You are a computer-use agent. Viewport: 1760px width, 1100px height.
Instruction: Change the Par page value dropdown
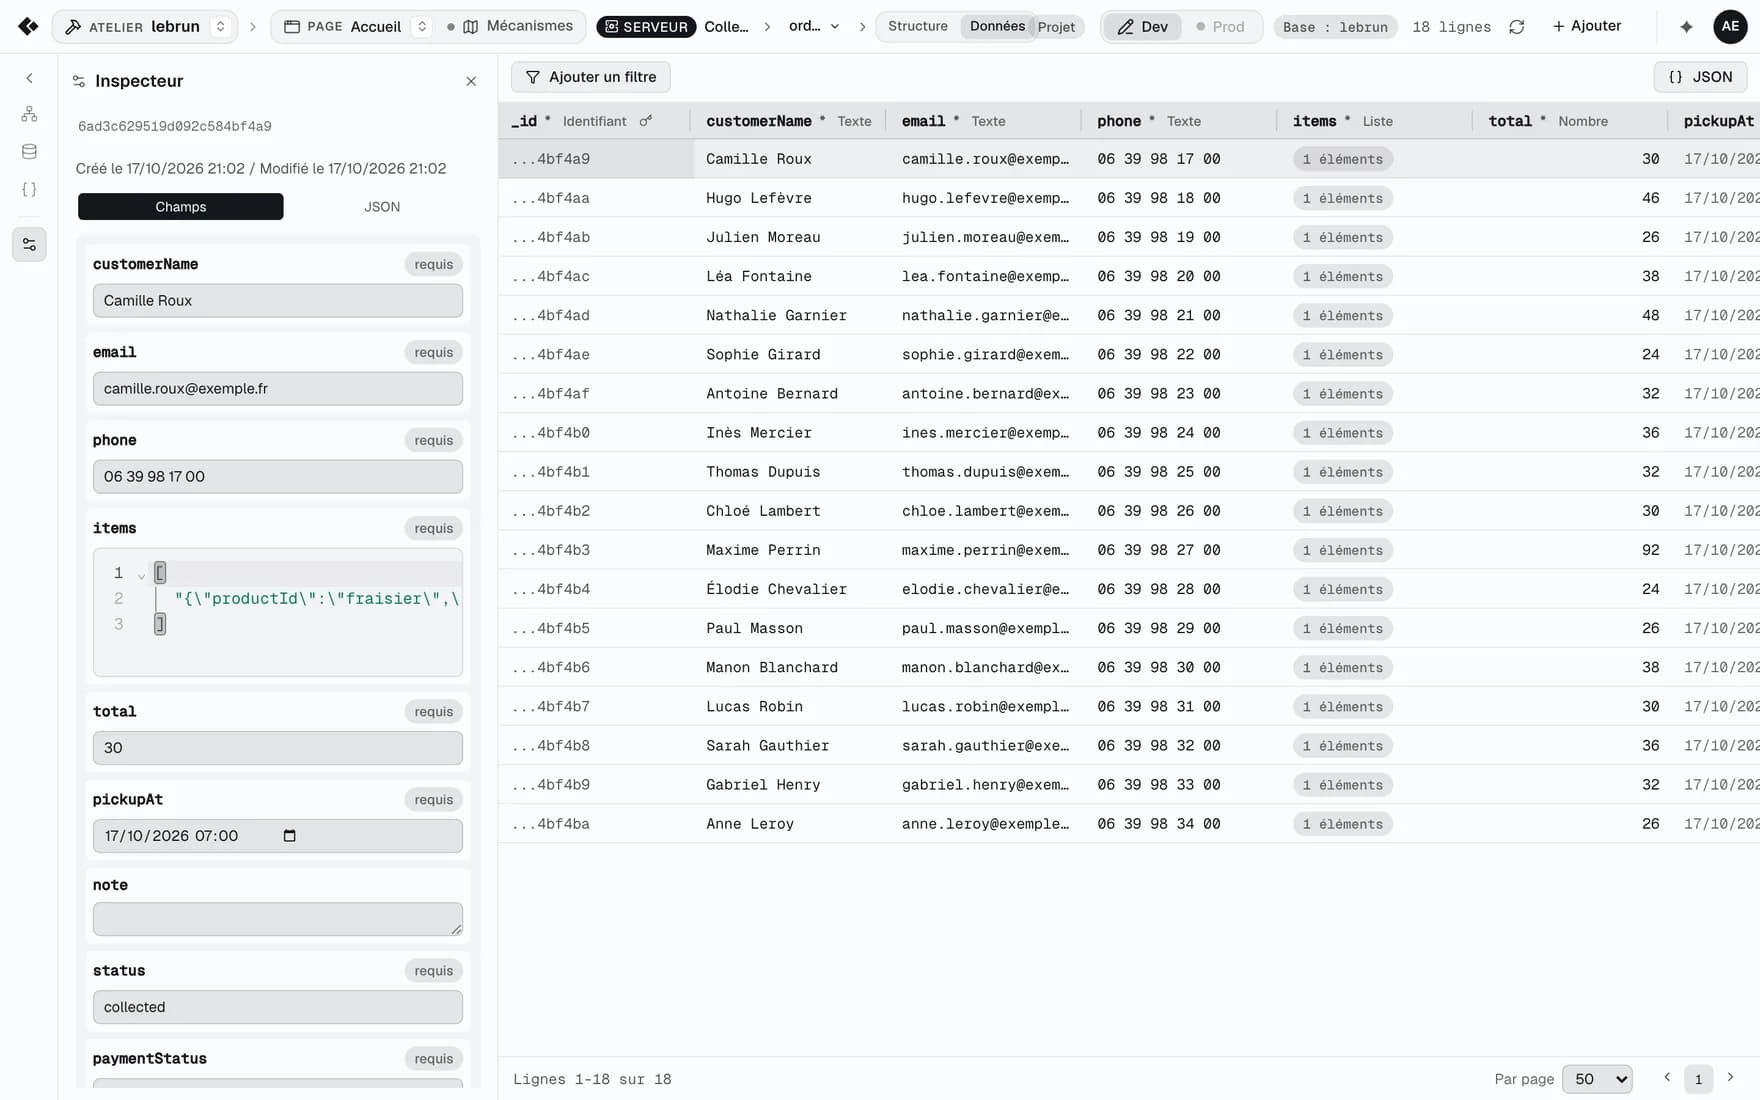pyautogui.click(x=1597, y=1079)
